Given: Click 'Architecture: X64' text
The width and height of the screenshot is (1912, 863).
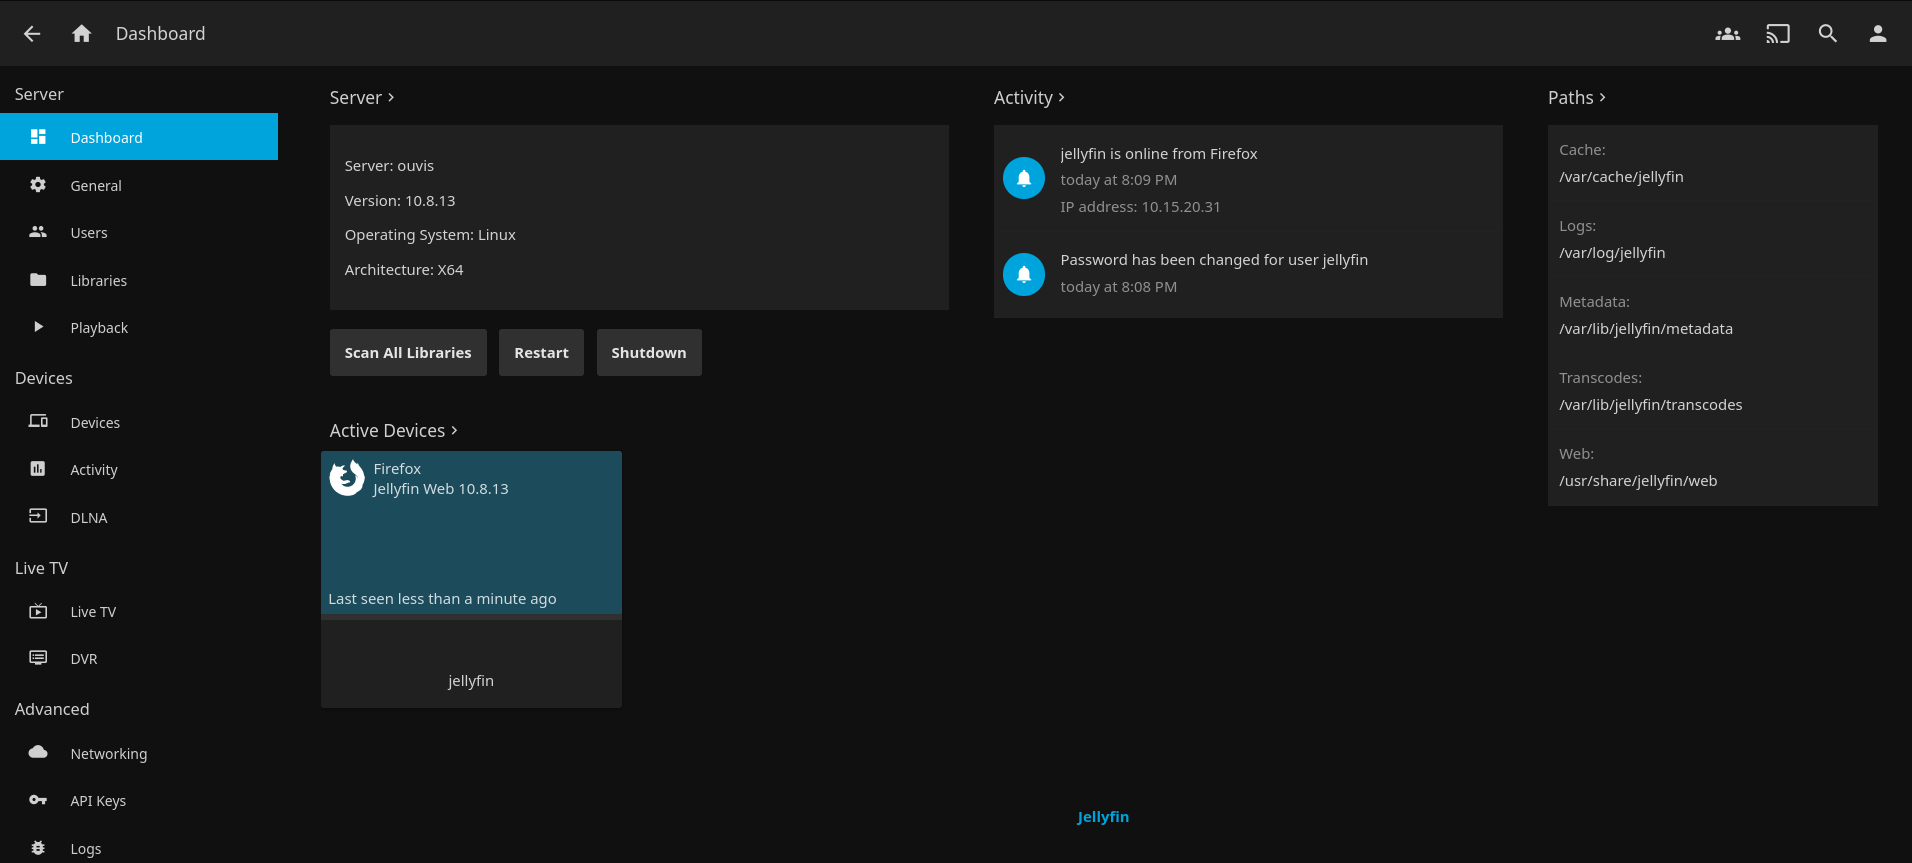Looking at the screenshot, I should click(404, 270).
